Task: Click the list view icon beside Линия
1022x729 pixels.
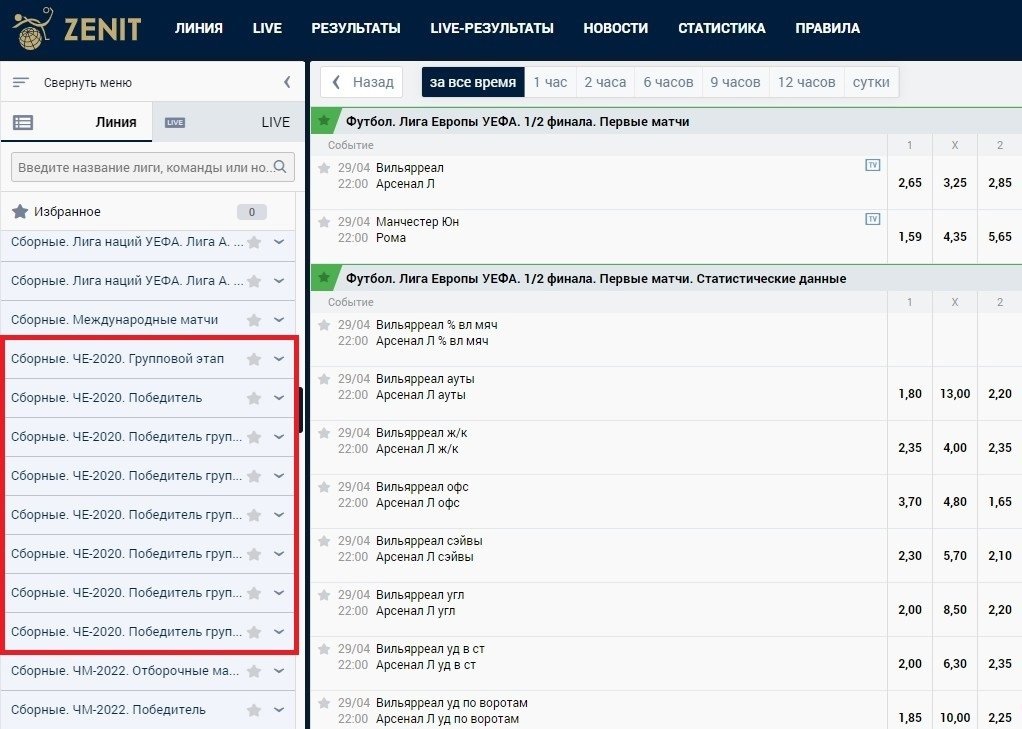Action: 23,122
